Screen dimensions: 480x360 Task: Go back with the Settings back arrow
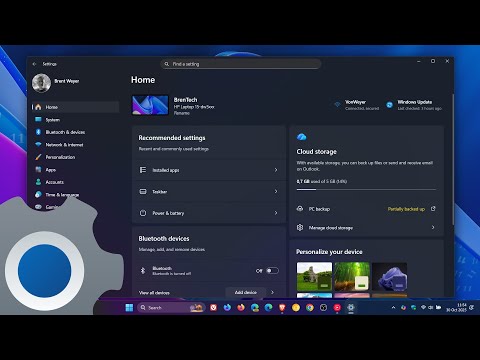[34, 64]
